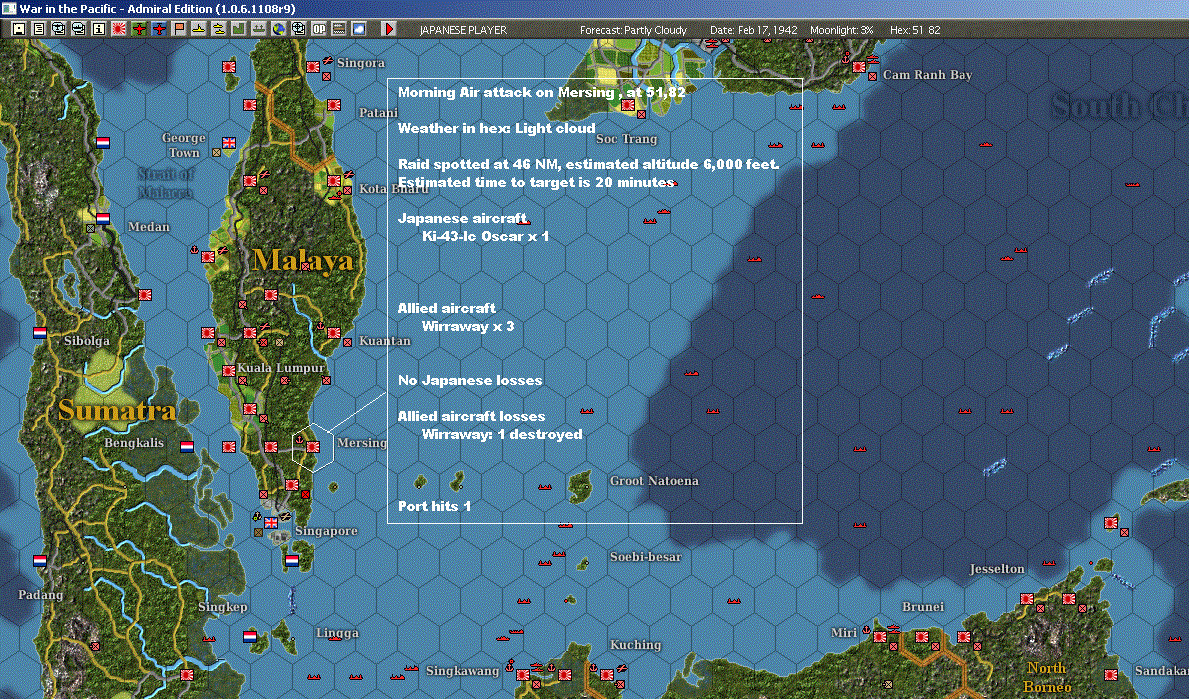Viewport: 1189px width, 699px height.
Task: Click the 'Raid spotted at 46 NM' line
Action: [x=588, y=164]
